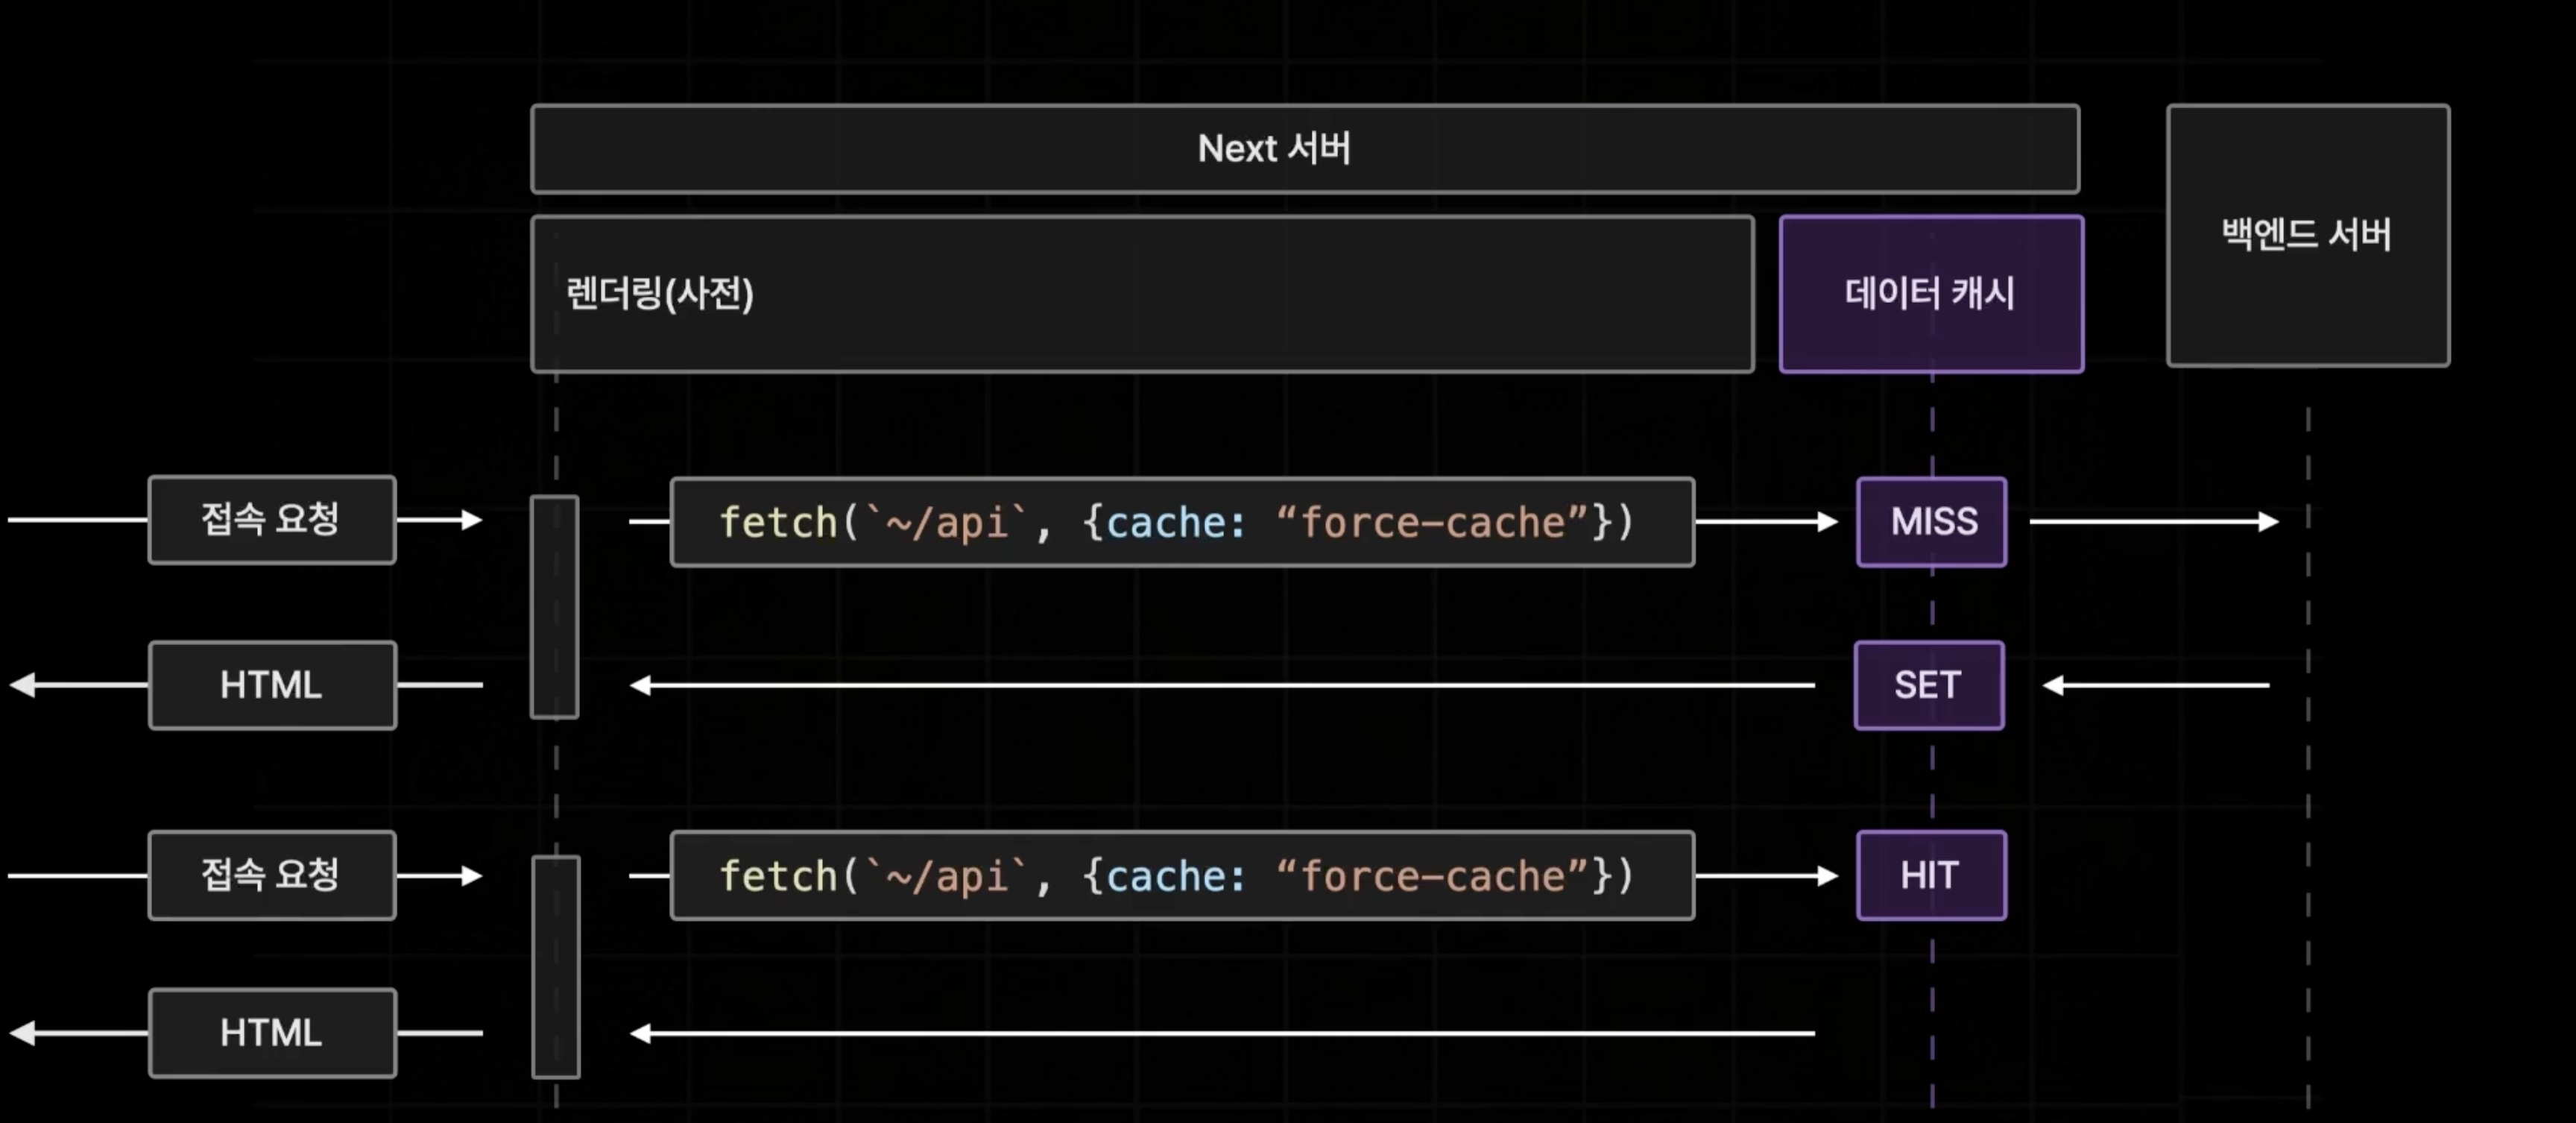The image size is (2576, 1123).
Task: Click the second fetch force-cache code box
Action: point(1182,876)
